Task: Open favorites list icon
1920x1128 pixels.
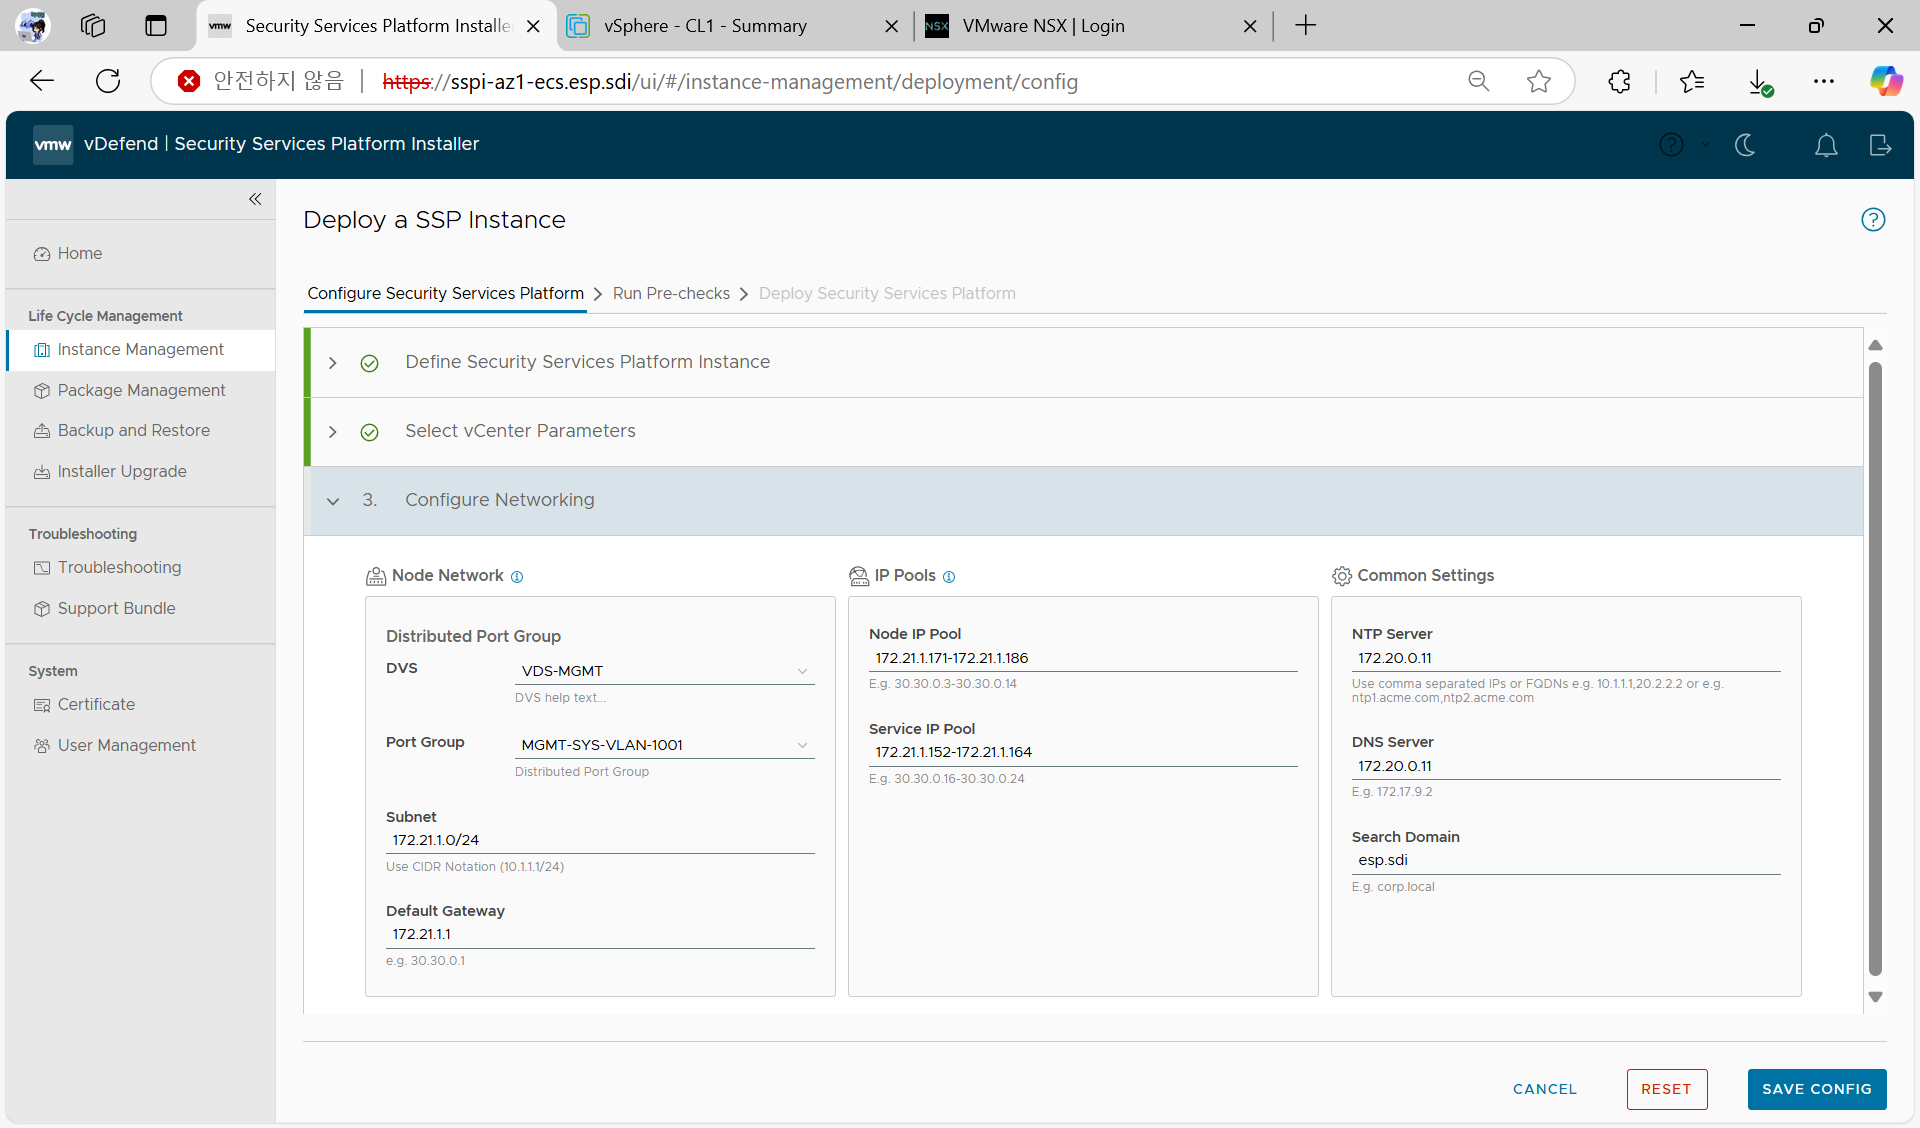Action: pos(1692,81)
